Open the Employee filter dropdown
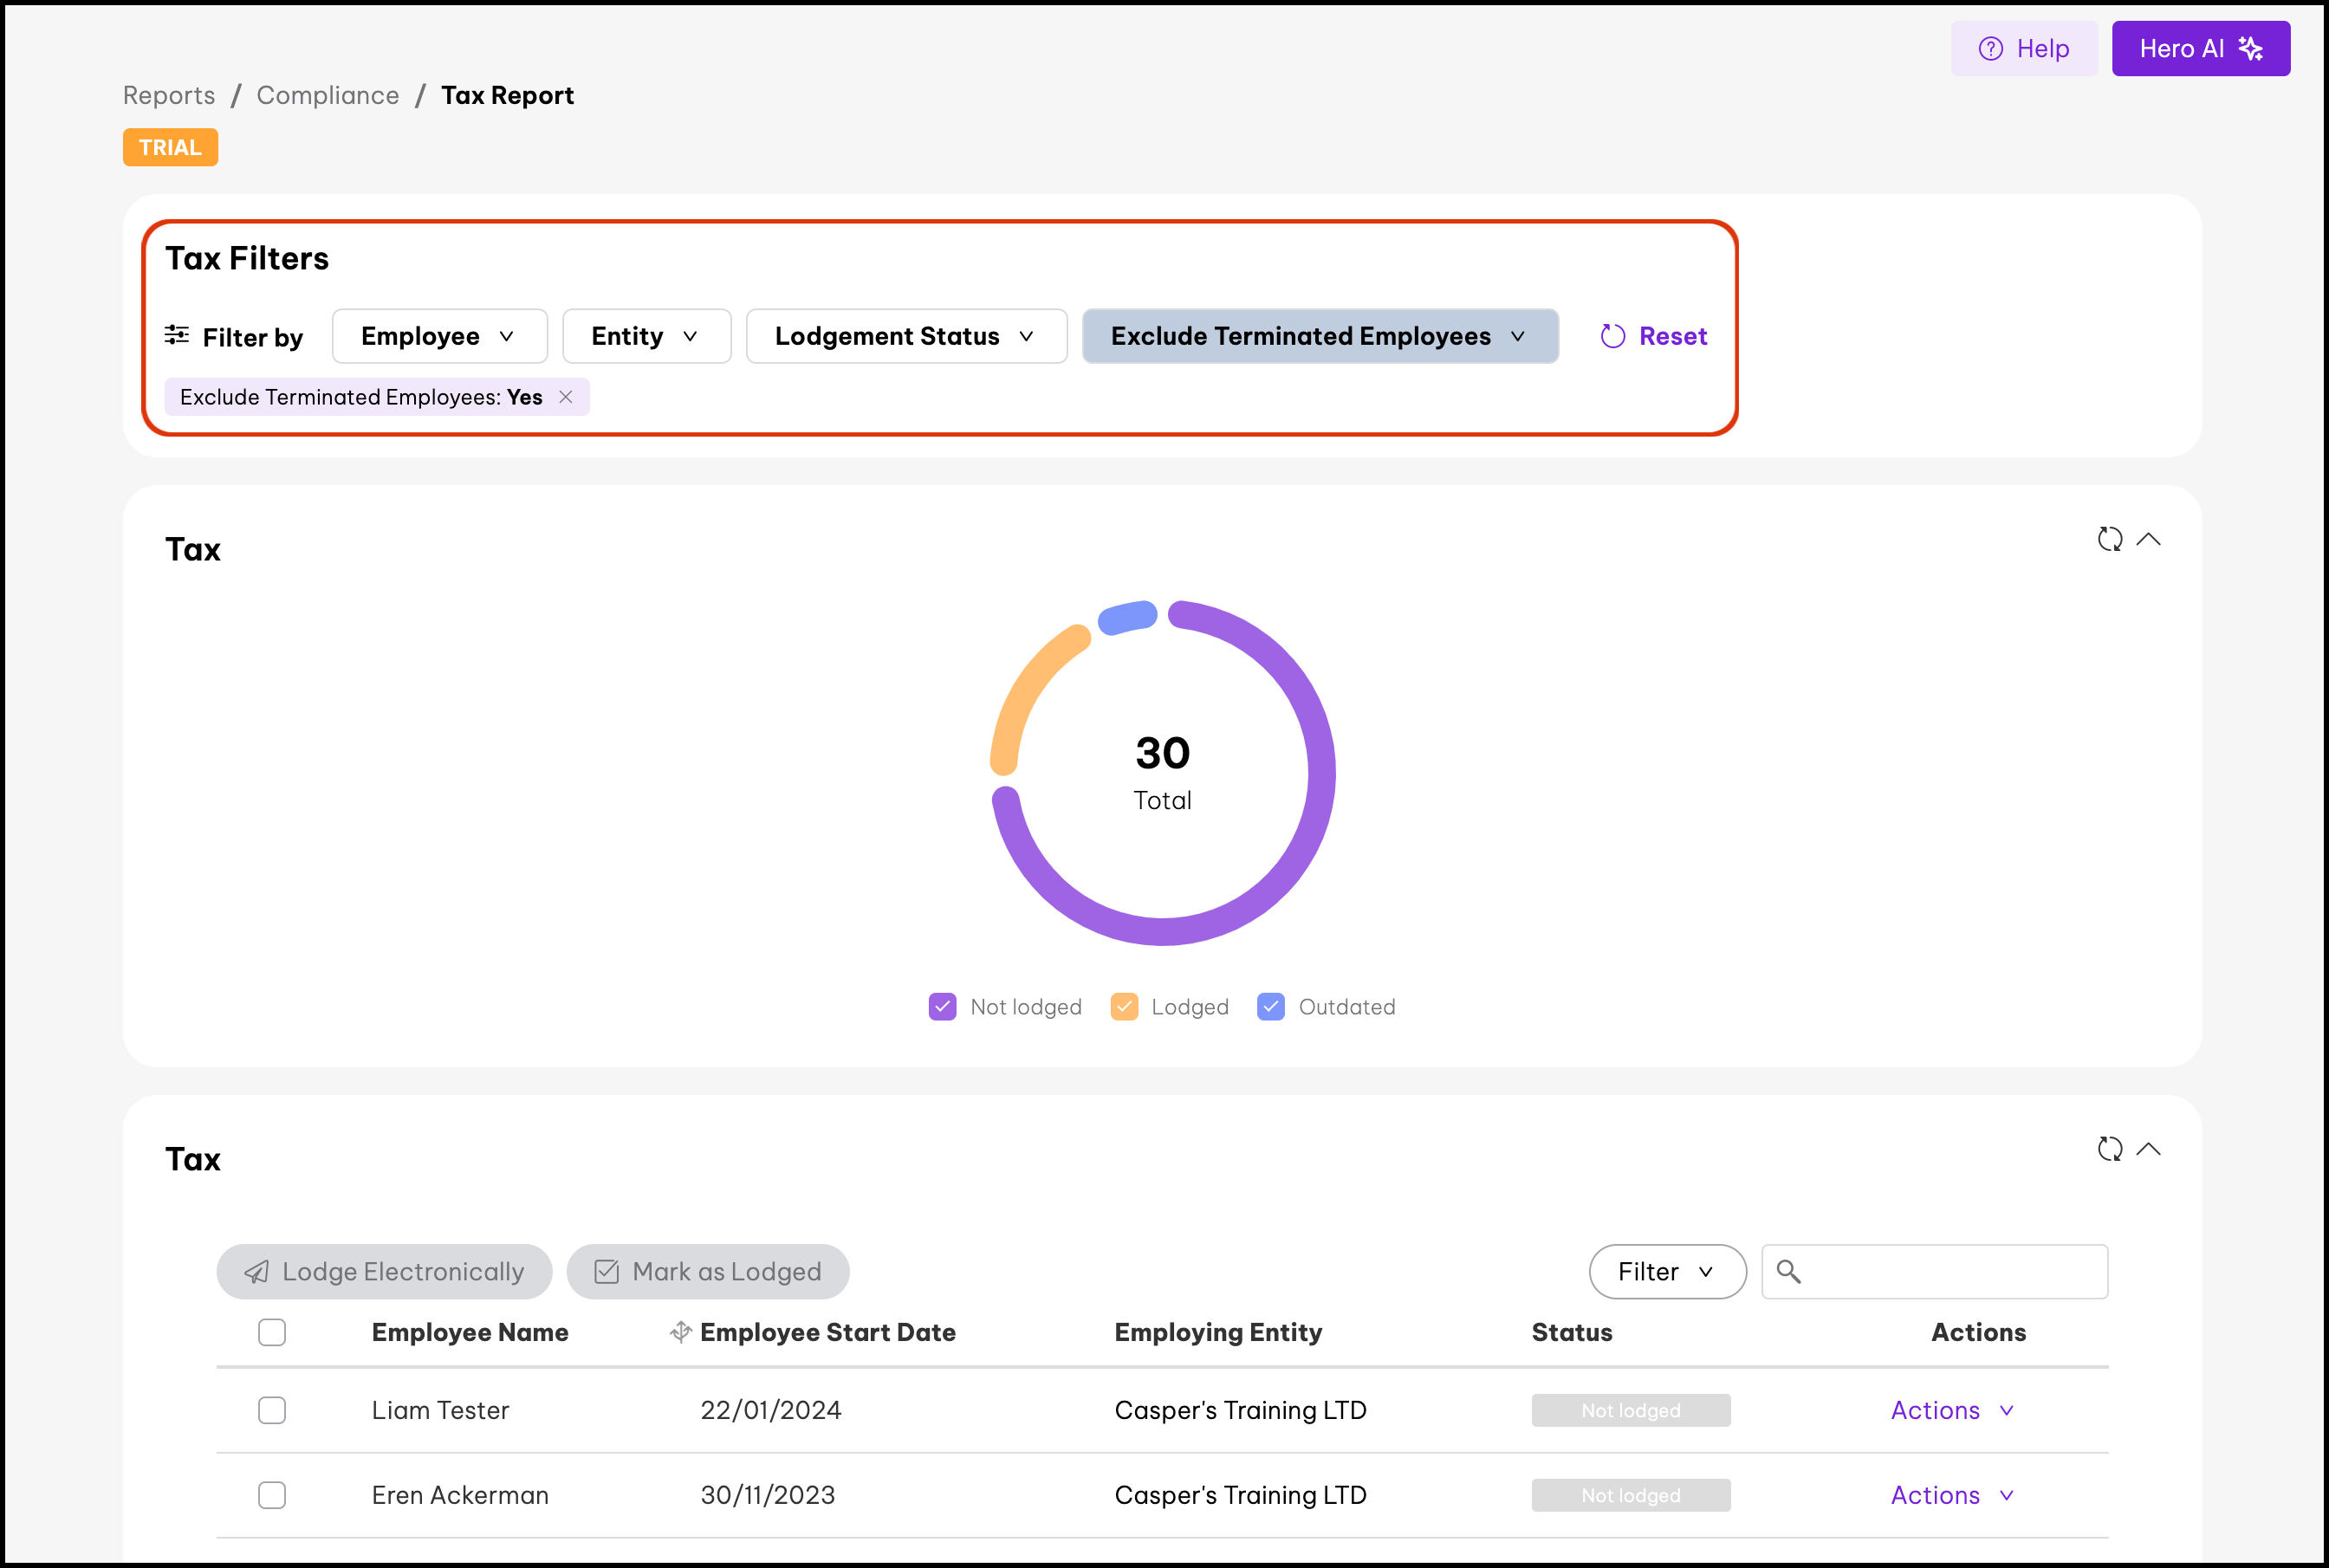The image size is (2329, 1568). tap(439, 336)
